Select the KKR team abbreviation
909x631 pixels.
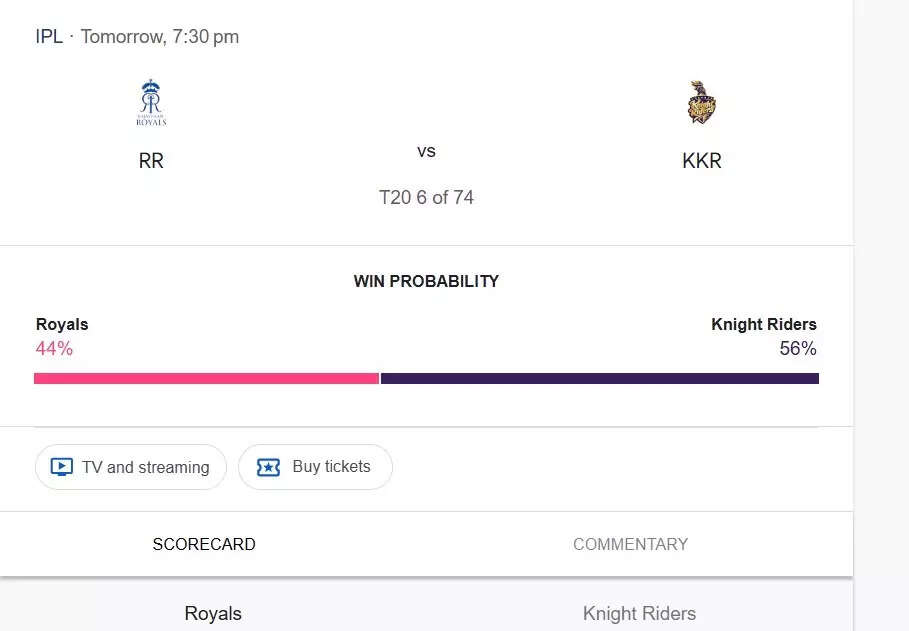pos(702,161)
